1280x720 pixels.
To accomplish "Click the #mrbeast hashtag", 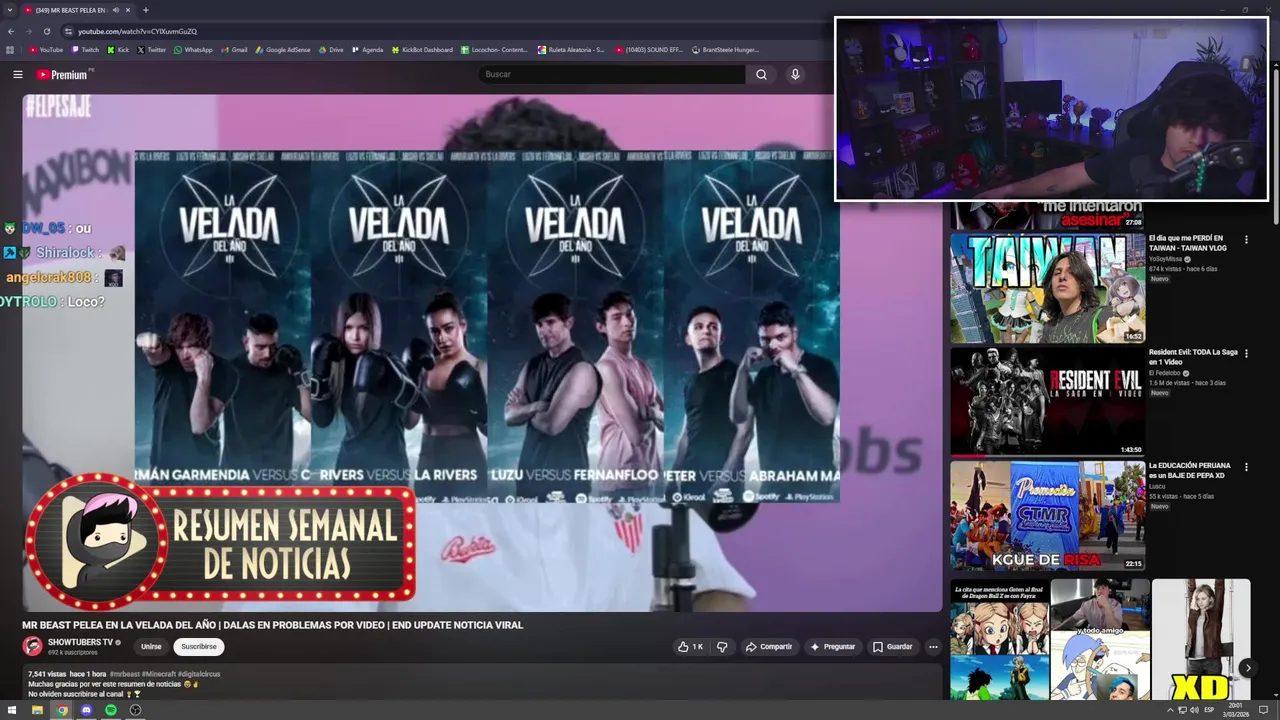I will point(124,674).
